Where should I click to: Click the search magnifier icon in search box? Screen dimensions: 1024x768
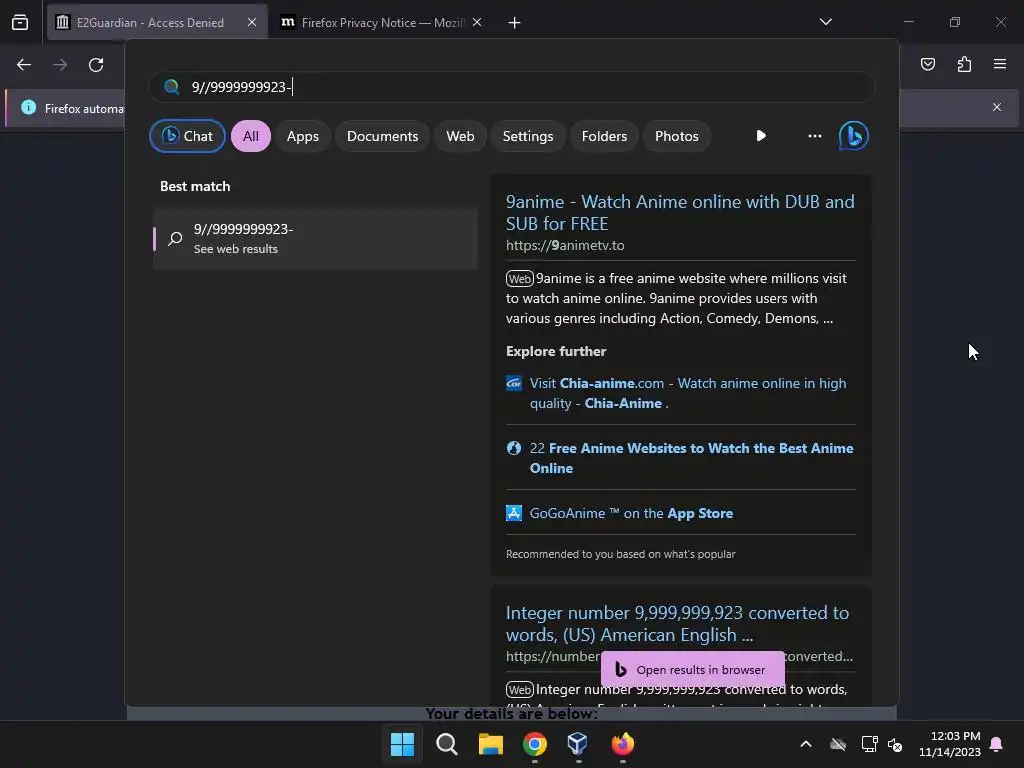(x=171, y=87)
